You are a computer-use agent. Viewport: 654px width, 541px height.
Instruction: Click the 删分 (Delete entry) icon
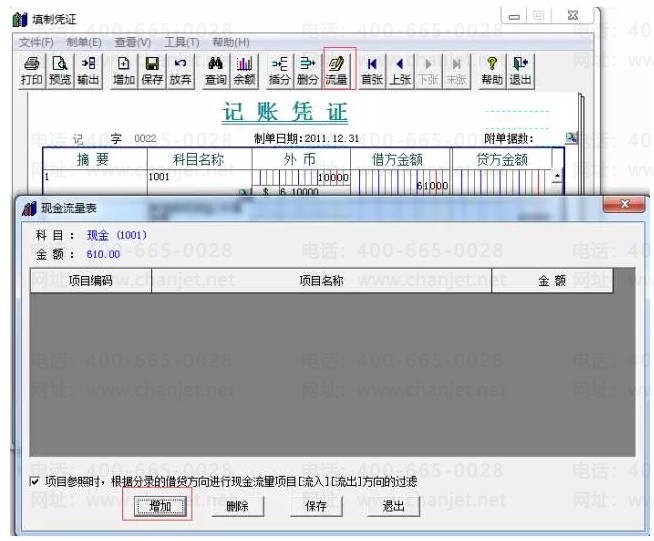[308, 71]
